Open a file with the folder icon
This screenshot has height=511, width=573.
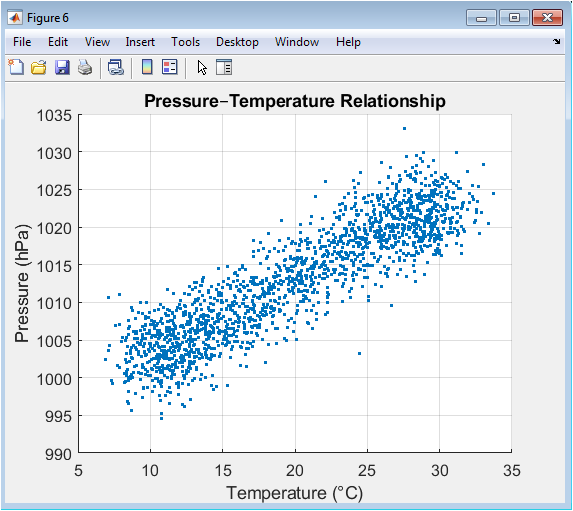(x=39, y=68)
